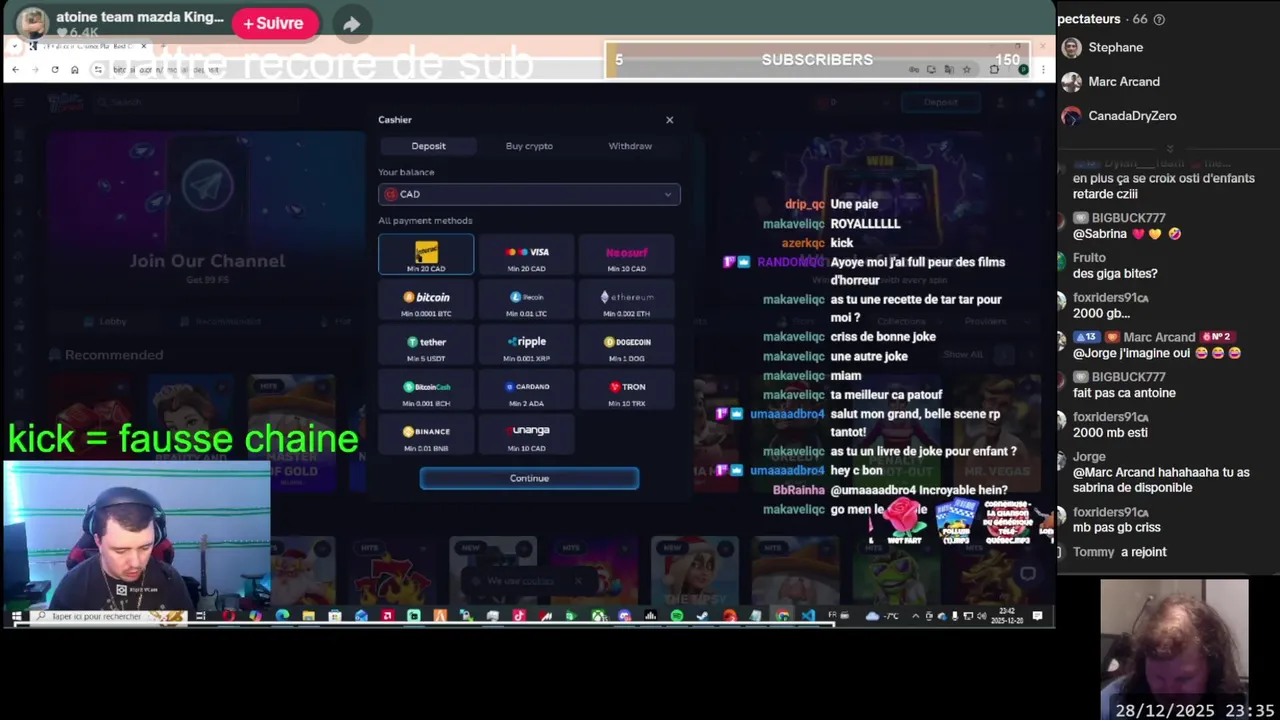Click the Windows taskbar search box
Image resolution: width=1280 pixels, height=720 pixels.
pyautogui.click(x=107, y=616)
